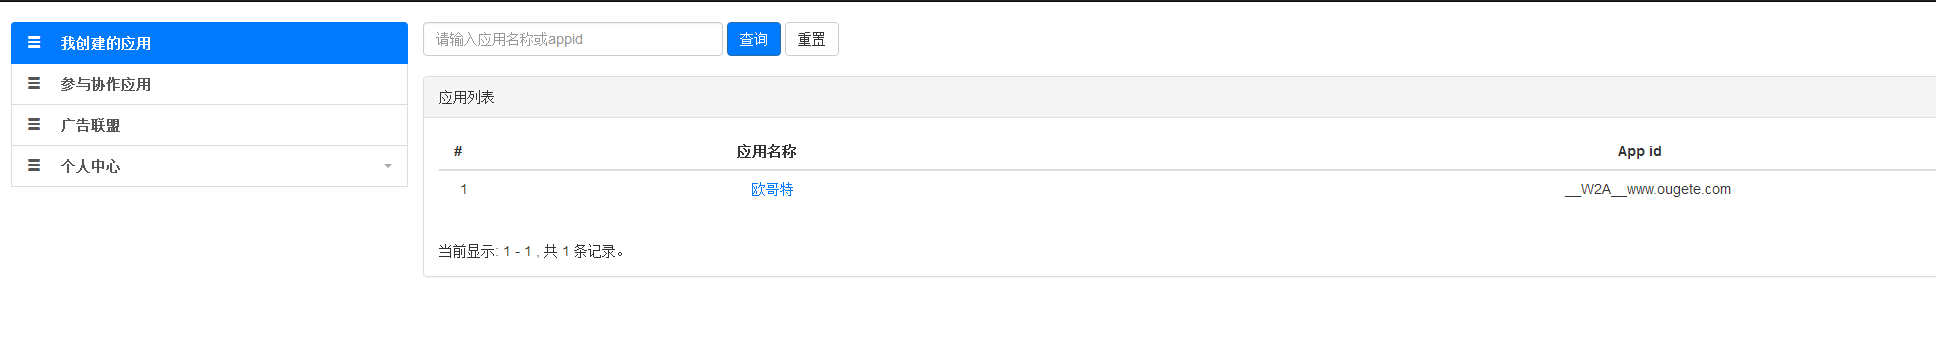Select the 参与协作应用 menu item
The width and height of the screenshot is (1936, 364).
pyautogui.click(x=209, y=84)
